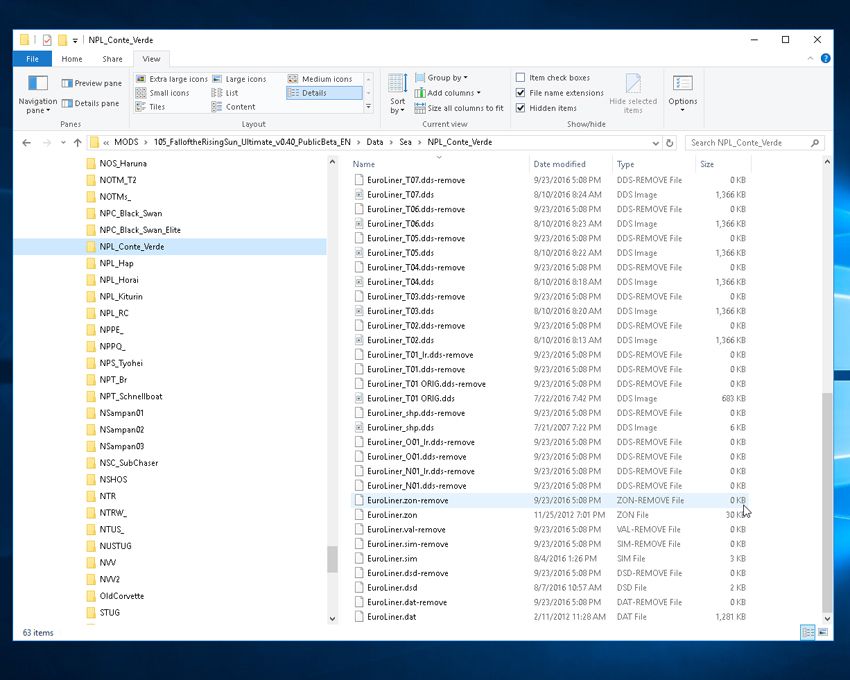The width and height of the screenshot is (850, 680).
Task: Select file EuroLiner.zon
Action: (392, 515)
